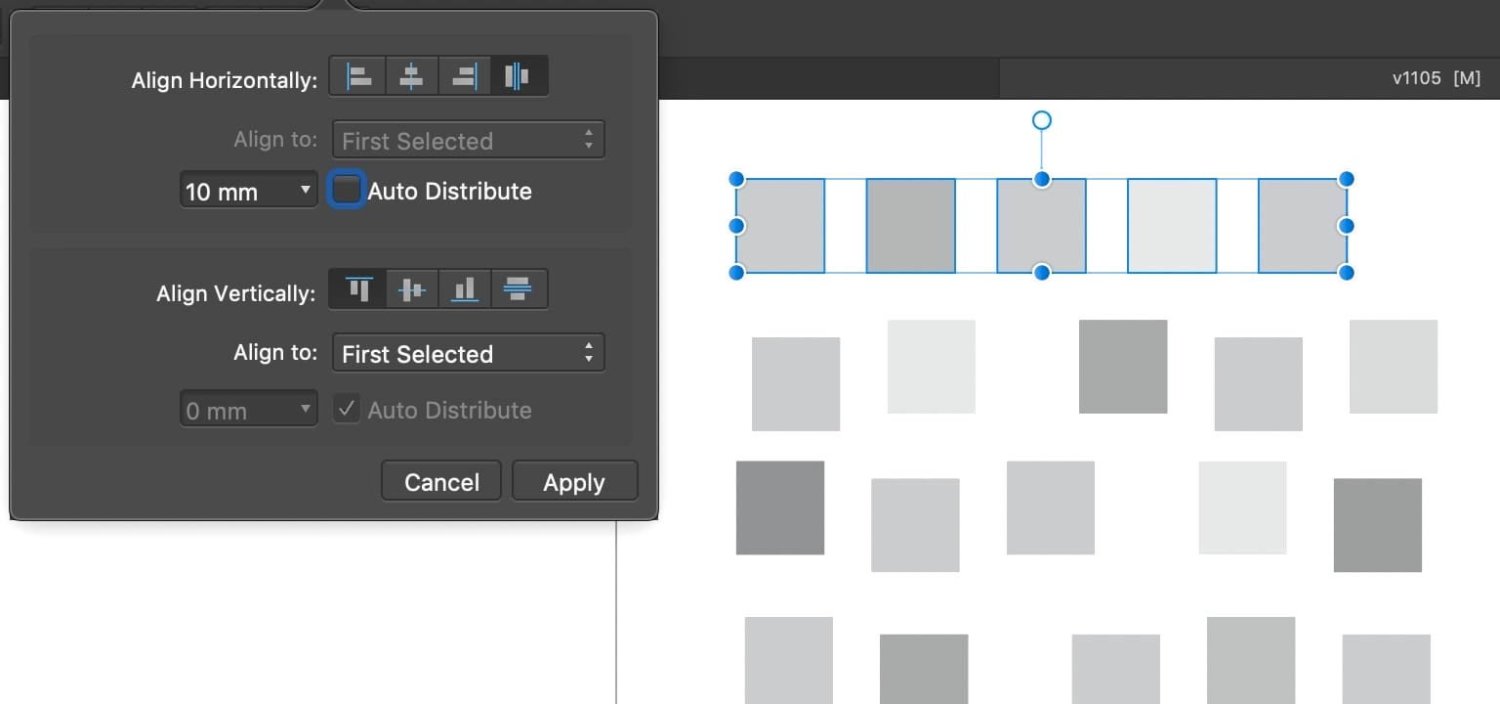Viewport: 1500px width, 704px height.
Task: Click the Align Right horizontal icon
Action: tap(465, 77)
